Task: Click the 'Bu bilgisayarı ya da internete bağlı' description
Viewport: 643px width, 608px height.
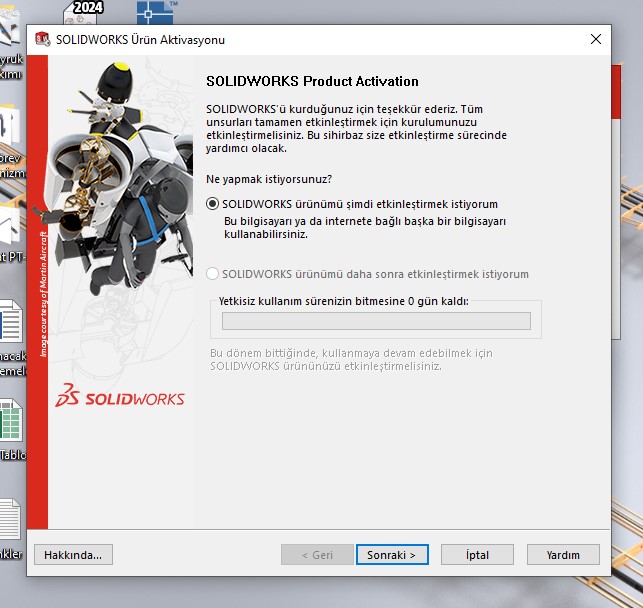Action: pos(365,228)
